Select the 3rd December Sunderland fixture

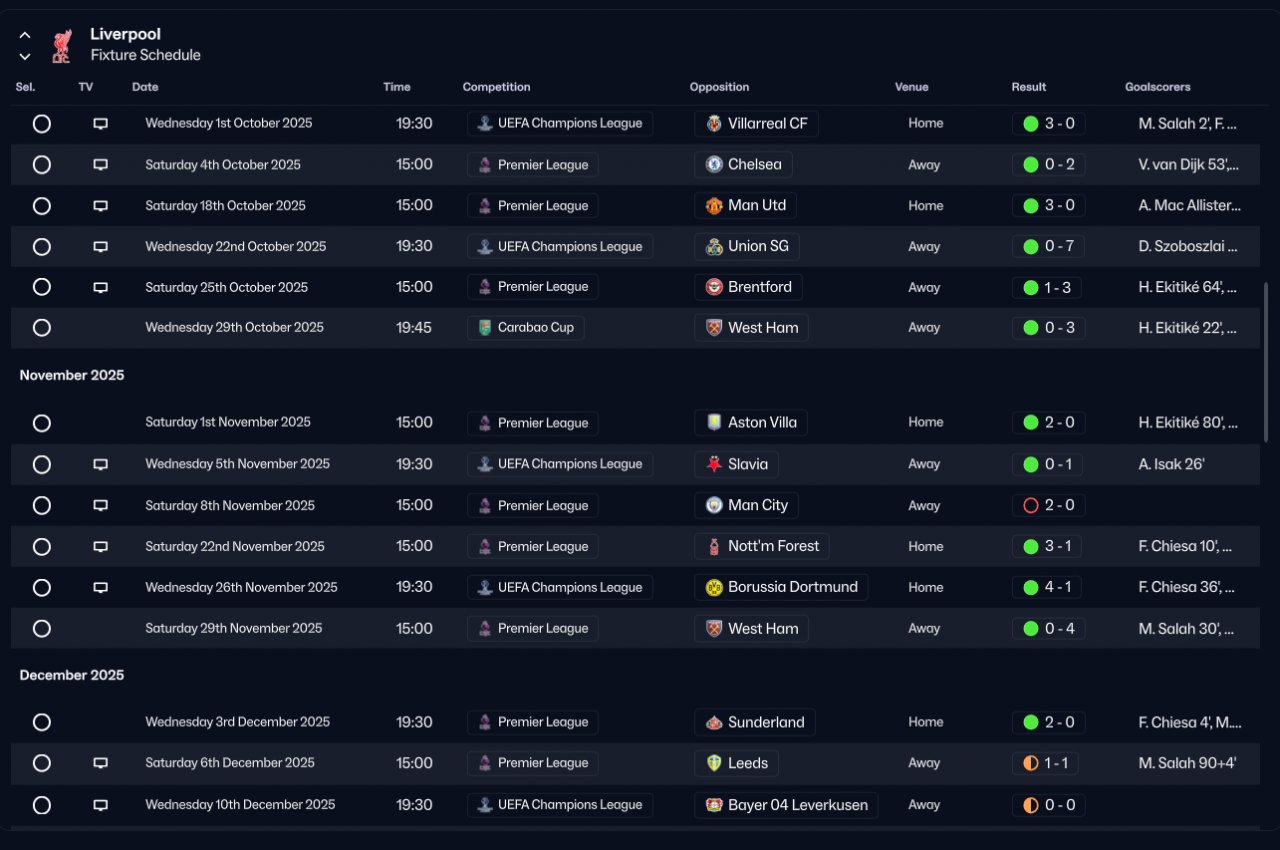[x=41, y=722]
